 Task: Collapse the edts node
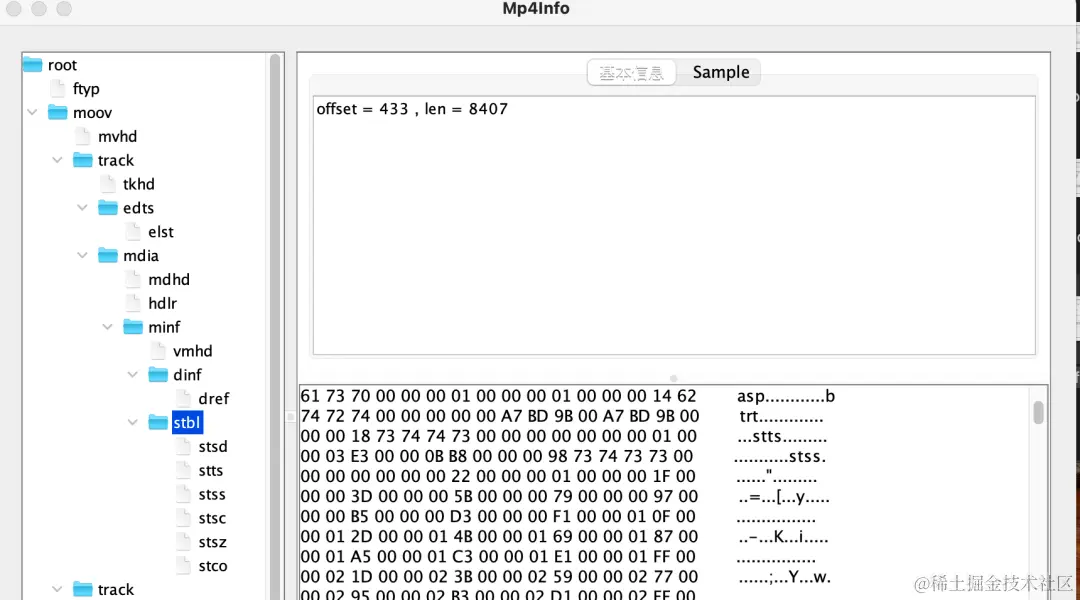pyautogui.click(x=83, y=207)
